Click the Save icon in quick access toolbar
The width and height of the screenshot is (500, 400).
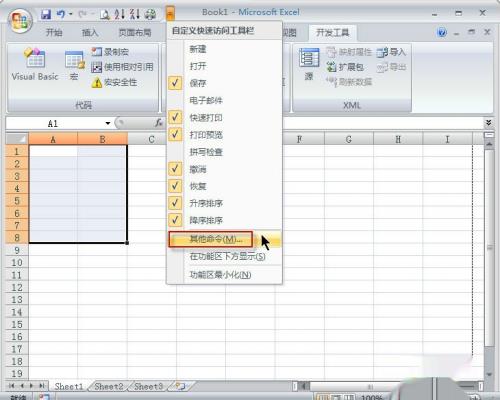pyautogui.click(x=46, y=14)
